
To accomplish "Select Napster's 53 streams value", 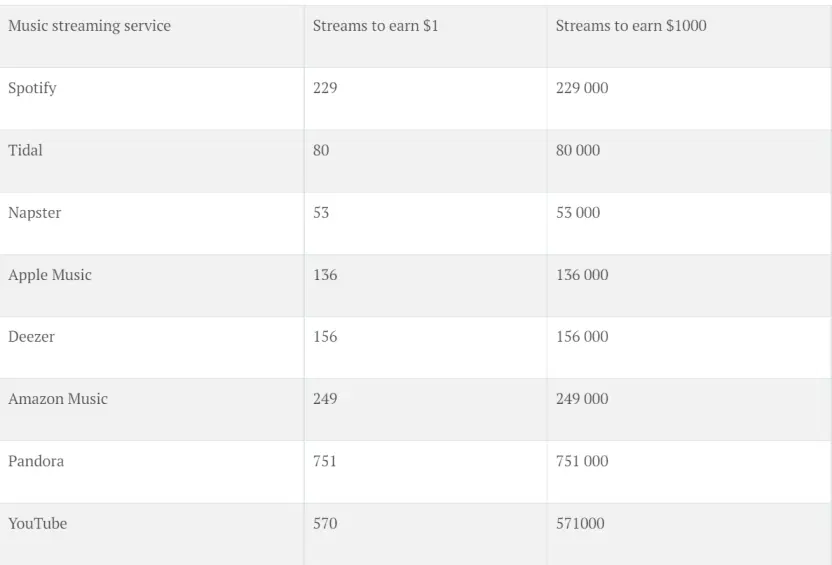I will 321,213.
